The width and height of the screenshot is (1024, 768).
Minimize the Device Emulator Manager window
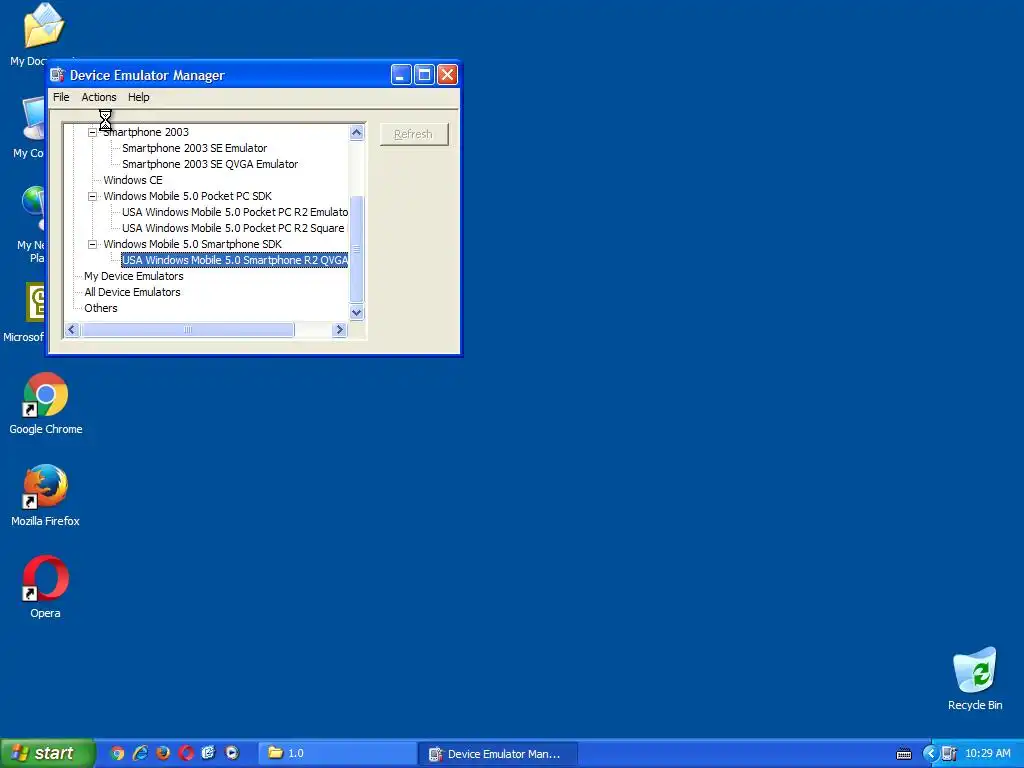pos(401,74)
